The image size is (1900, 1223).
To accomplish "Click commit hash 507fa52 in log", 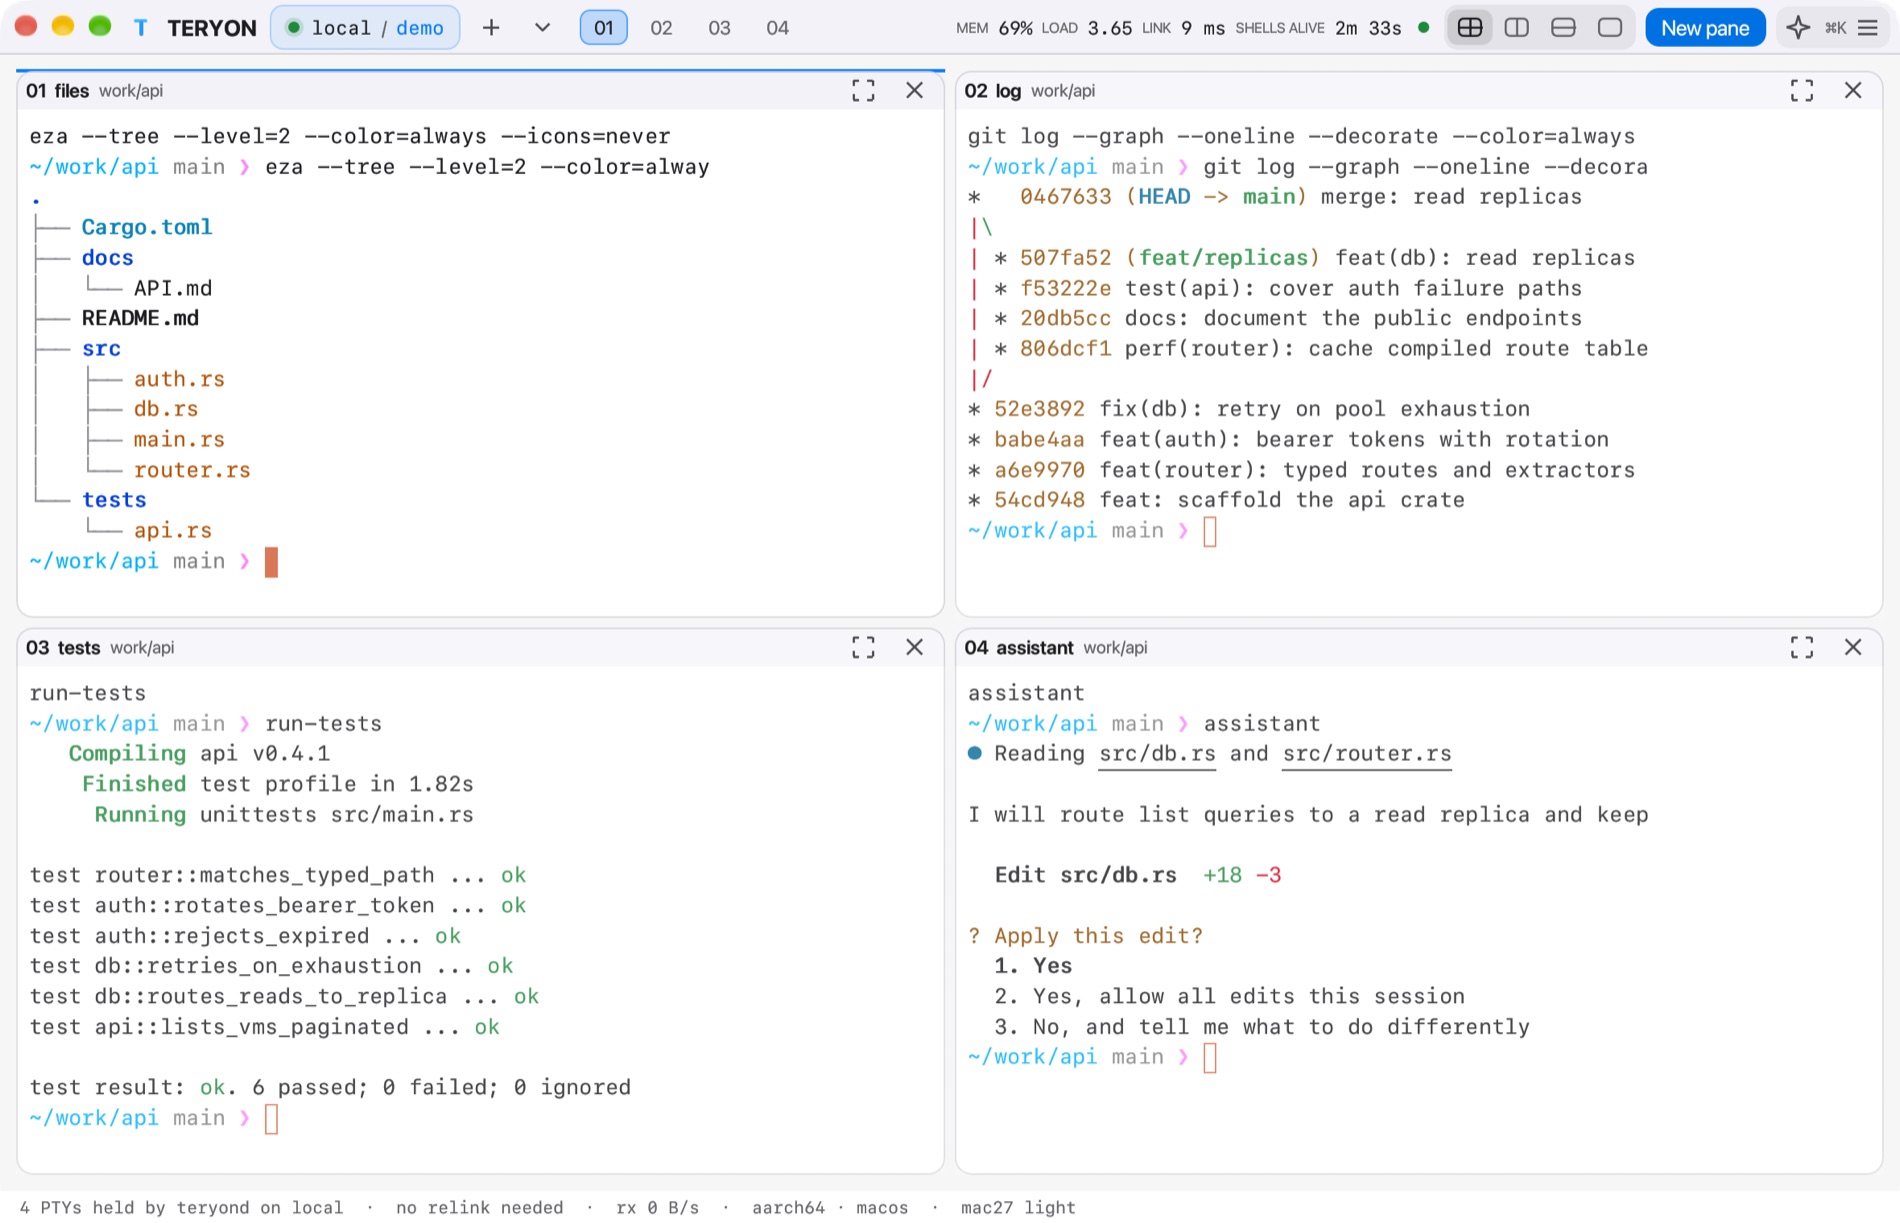I will pos(1065,258).
